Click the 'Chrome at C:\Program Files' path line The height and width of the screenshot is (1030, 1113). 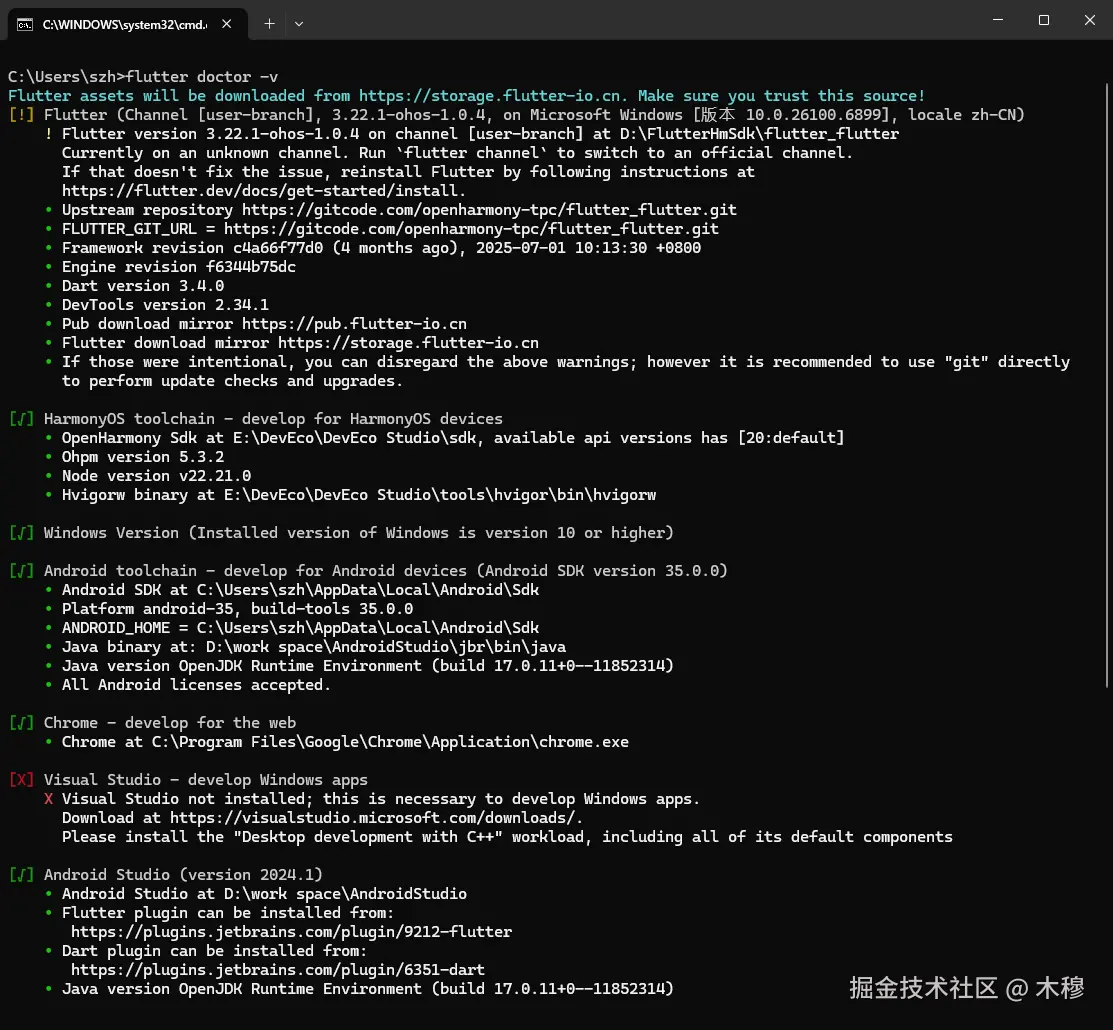coord(345,743)
